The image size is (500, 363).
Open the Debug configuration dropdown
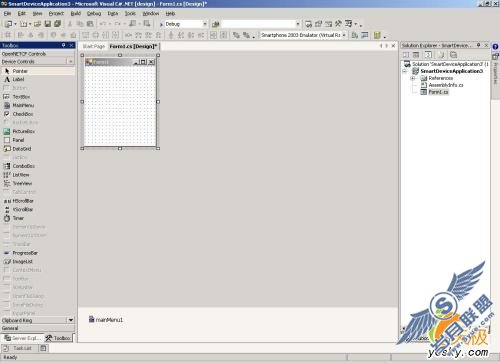tap(205, 24)
